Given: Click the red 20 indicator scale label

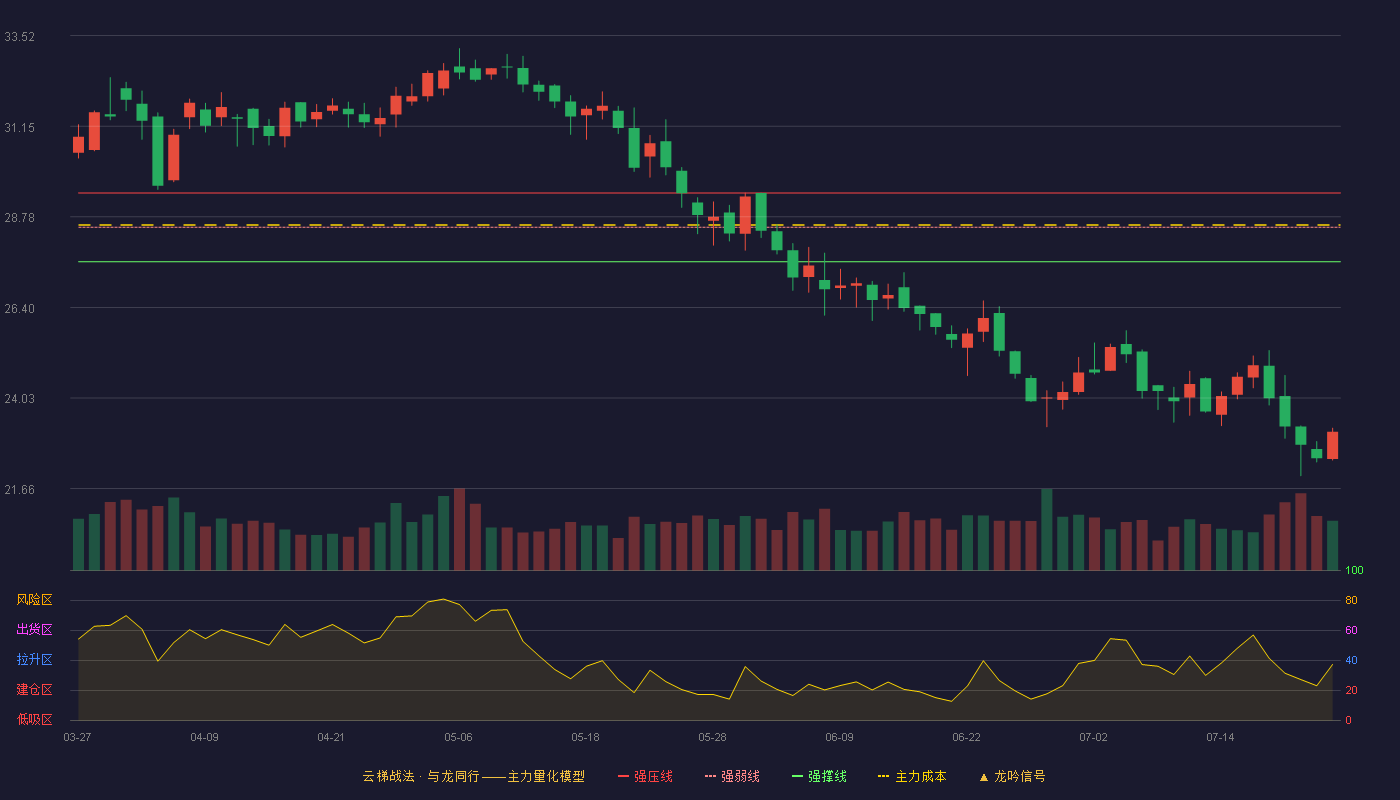Looking at the screenshot, I should coord(1351,690).
